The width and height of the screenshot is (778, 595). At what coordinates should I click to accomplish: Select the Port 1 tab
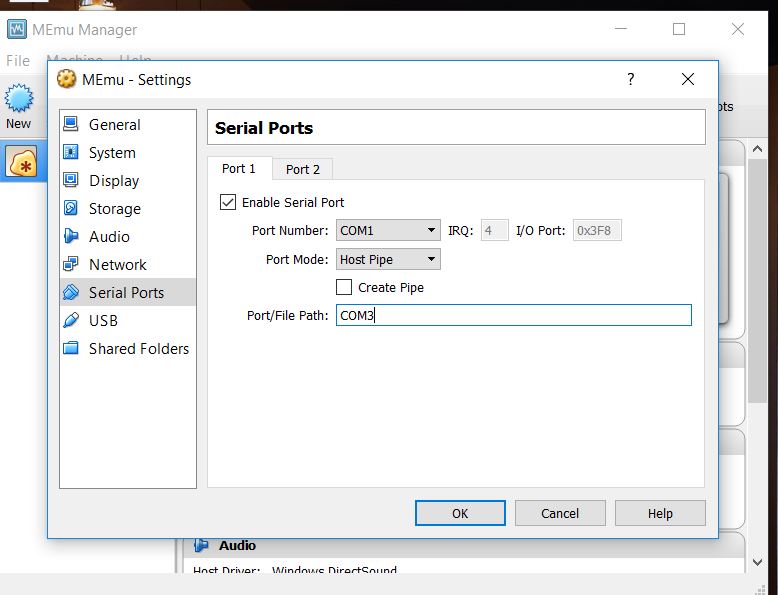[x=239, y=169]
